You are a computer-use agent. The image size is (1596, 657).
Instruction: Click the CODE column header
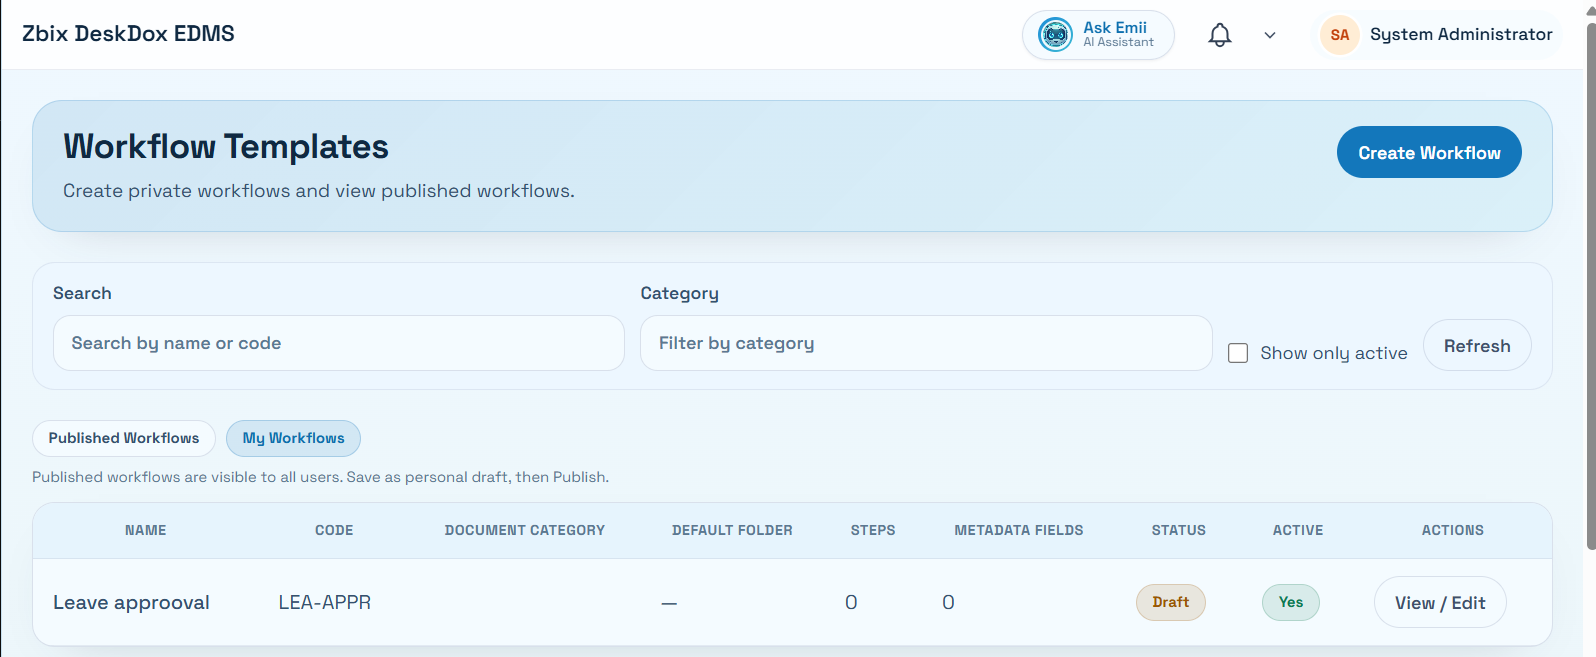334,530
